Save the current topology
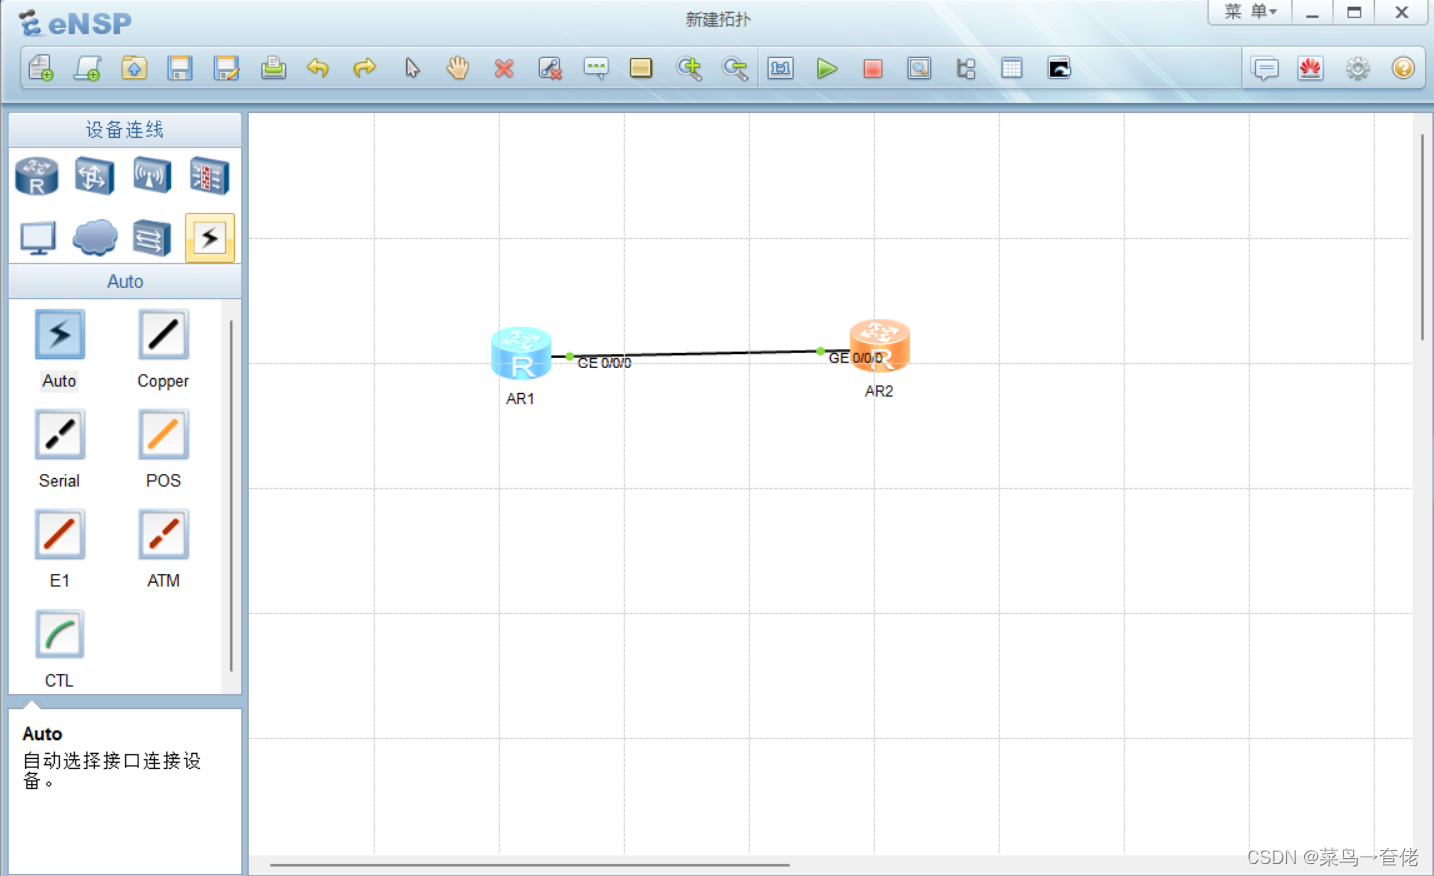Viewport: 1434px width, 876px height. pyautogui.click(x=180, y=68)
